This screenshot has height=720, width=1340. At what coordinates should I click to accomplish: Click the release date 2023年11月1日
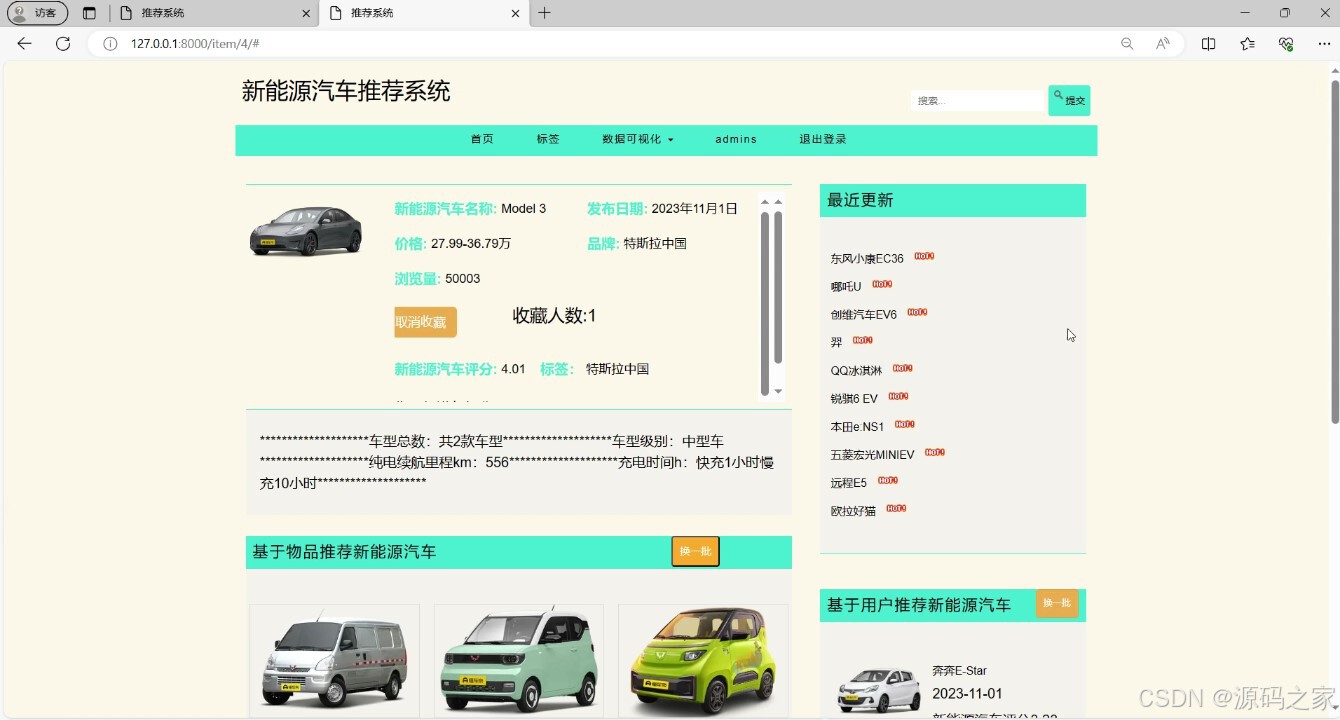[x=694, y=208]
